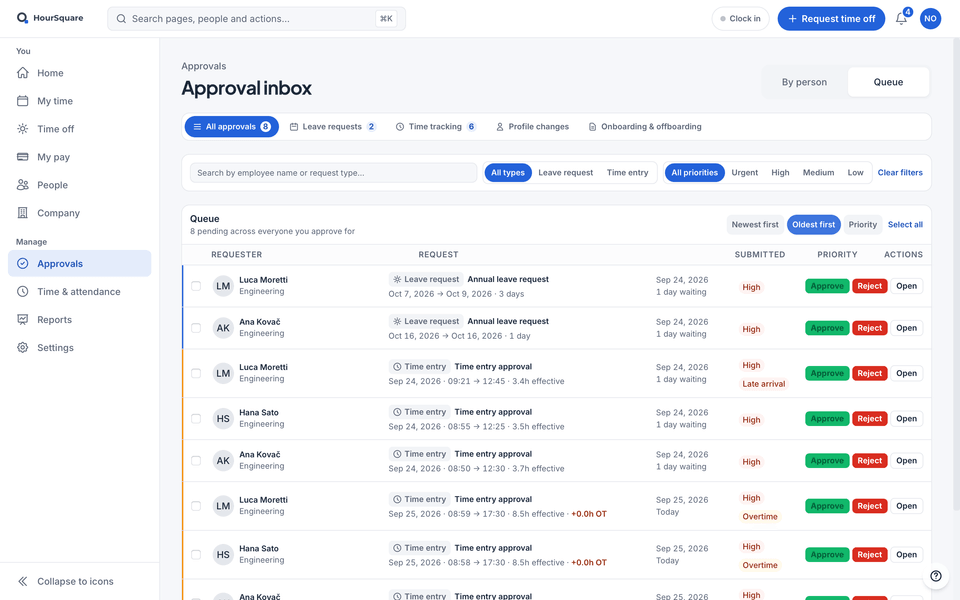The image size is (960, 600).
Task: Click the ⌘K shortcut badge
Action: tap(386, 19)
